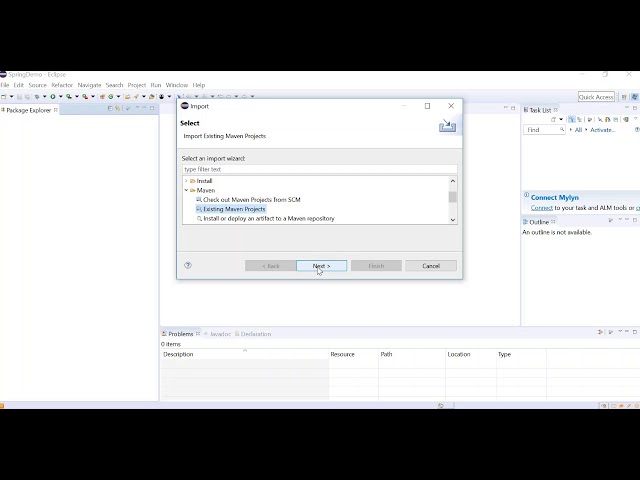
Task: Select the Package Explorer tab
Action: tap(27, 110)
